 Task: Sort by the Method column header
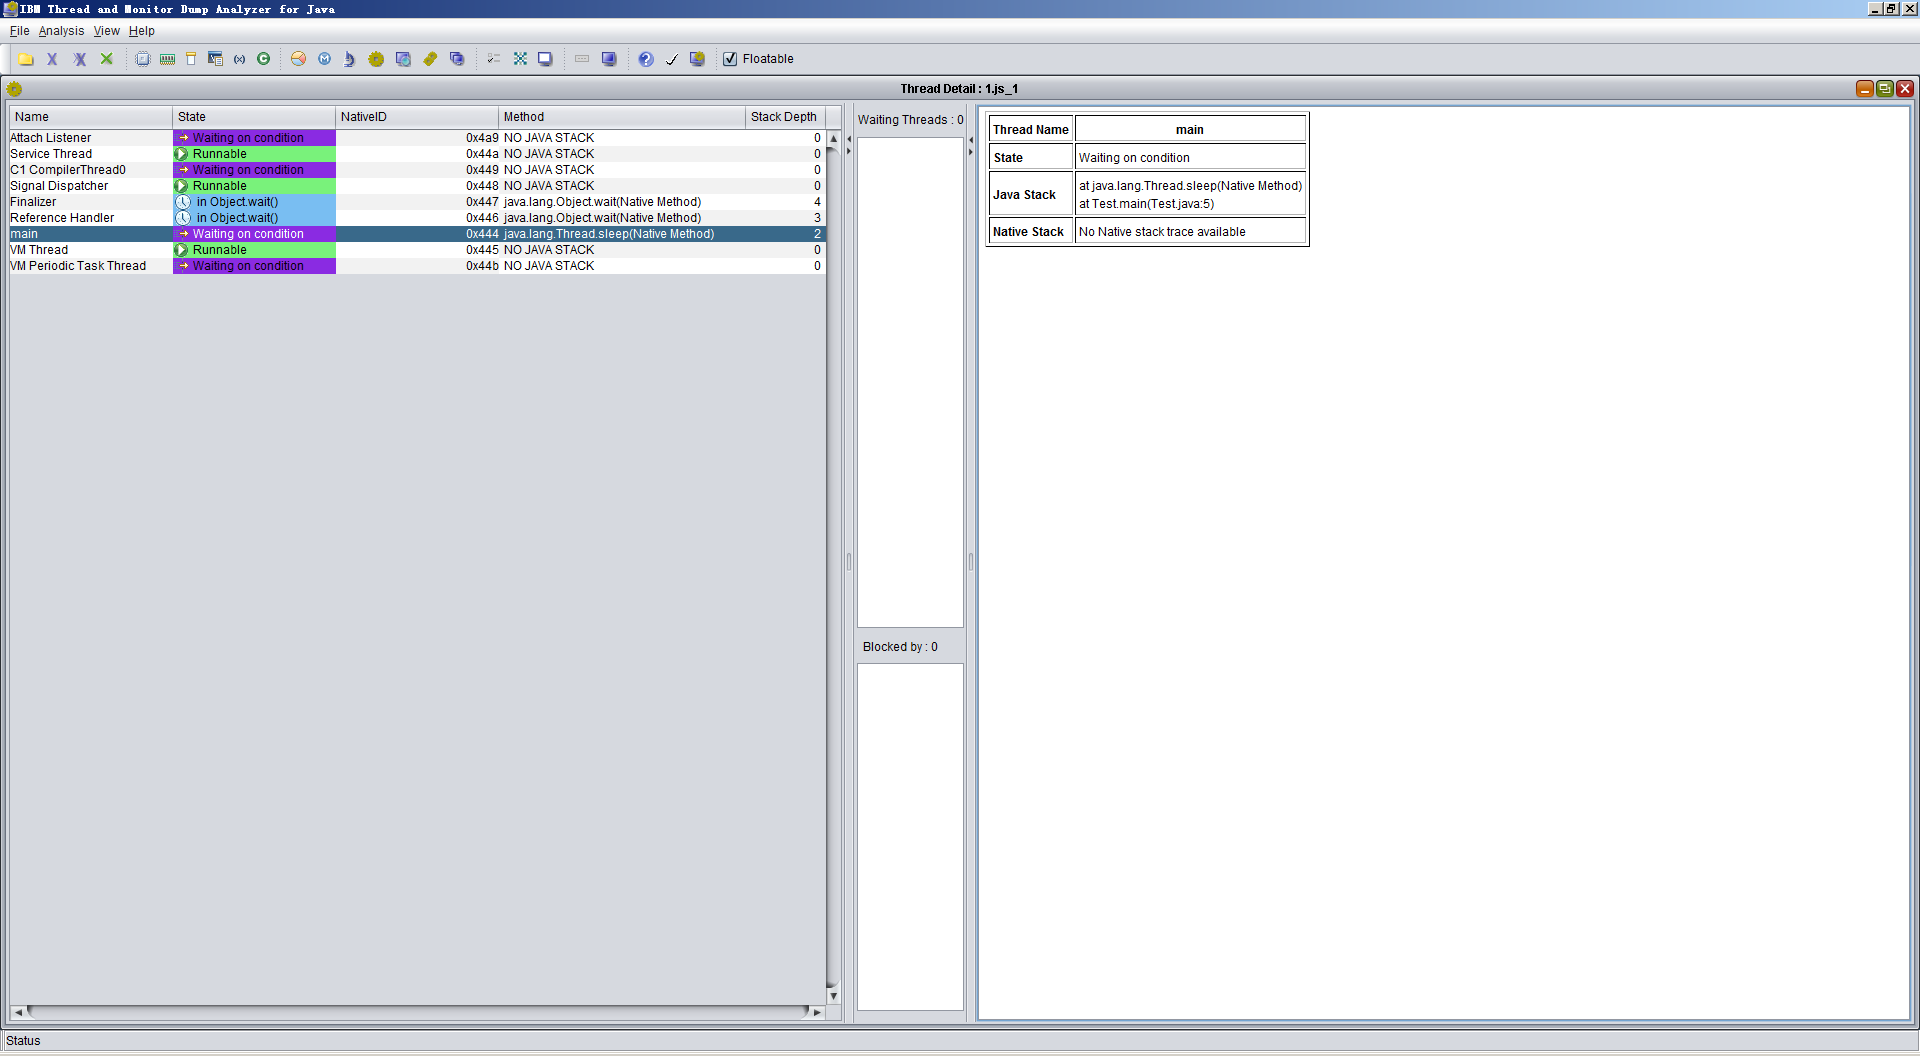[622, 117]
